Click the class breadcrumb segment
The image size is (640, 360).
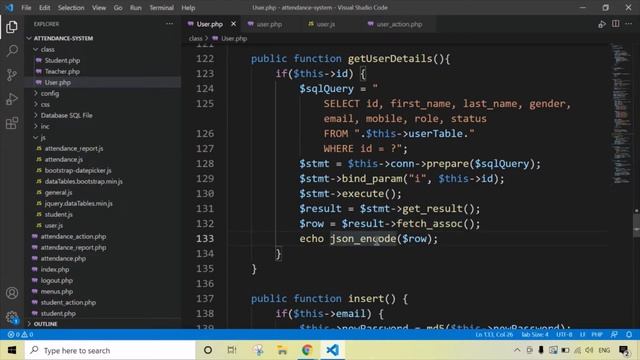[196, 38]
